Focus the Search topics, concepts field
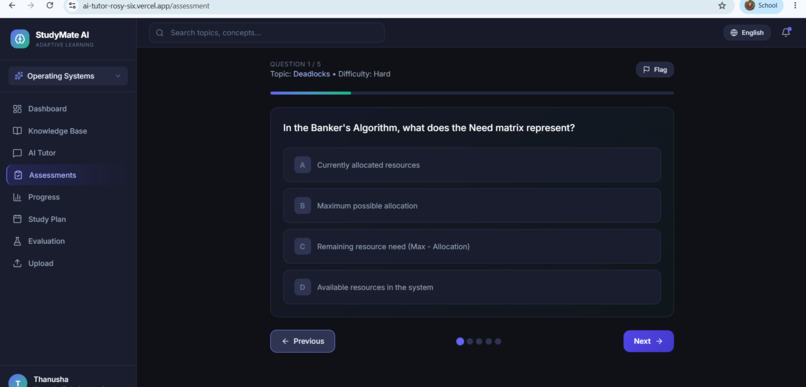Screen dimensions: 806x387 [x=267, y=33]
